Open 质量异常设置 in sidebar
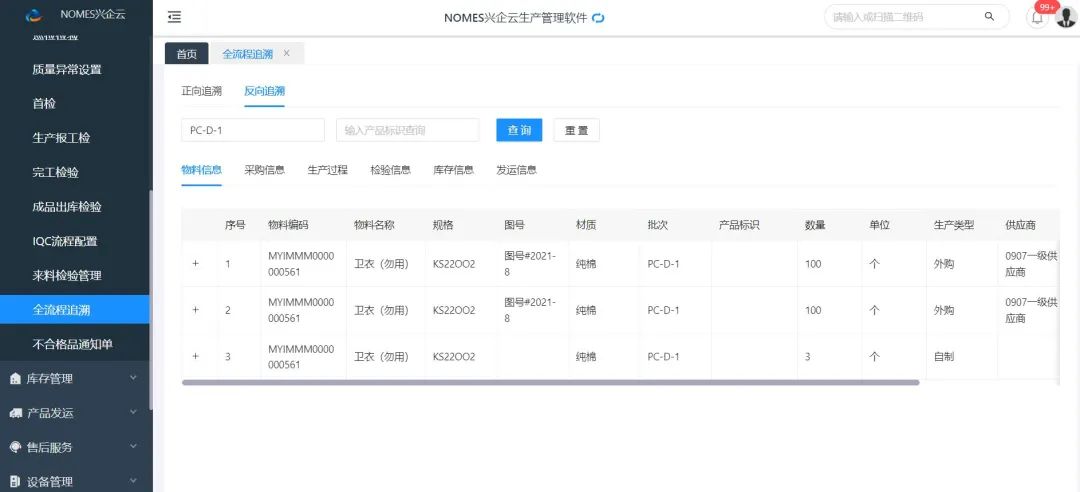Image resolution: width=1080 pixels, height=492 pixels. coord(67,69)
